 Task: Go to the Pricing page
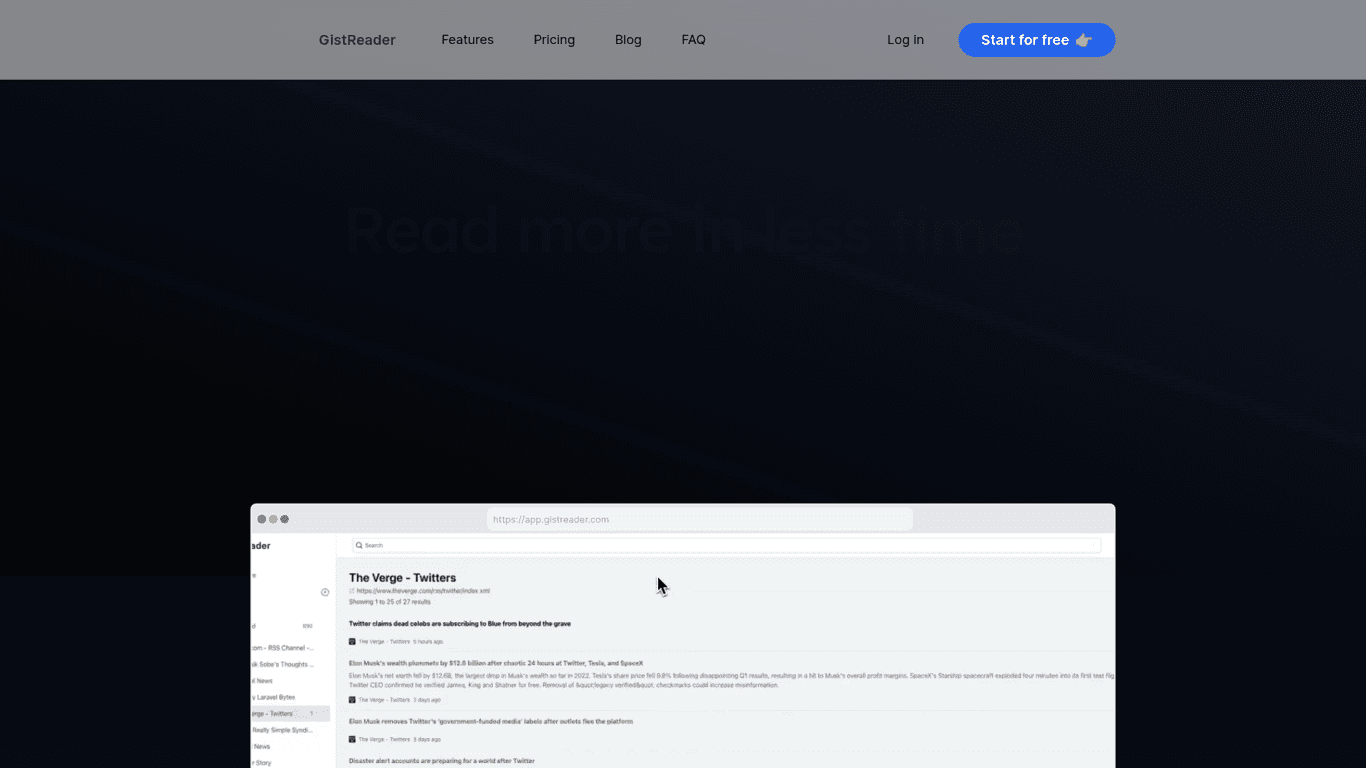coord(554,40)
